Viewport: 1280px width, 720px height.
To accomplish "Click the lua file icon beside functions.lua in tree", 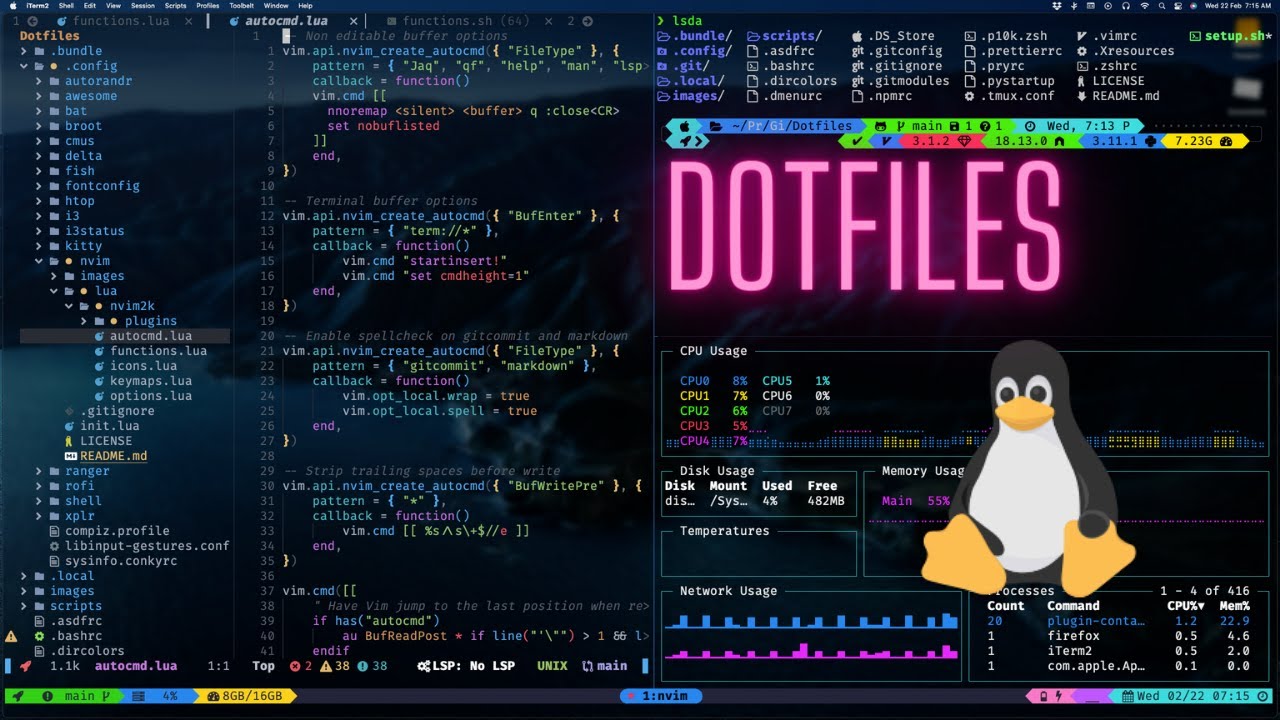I will [x=100, y=351].
